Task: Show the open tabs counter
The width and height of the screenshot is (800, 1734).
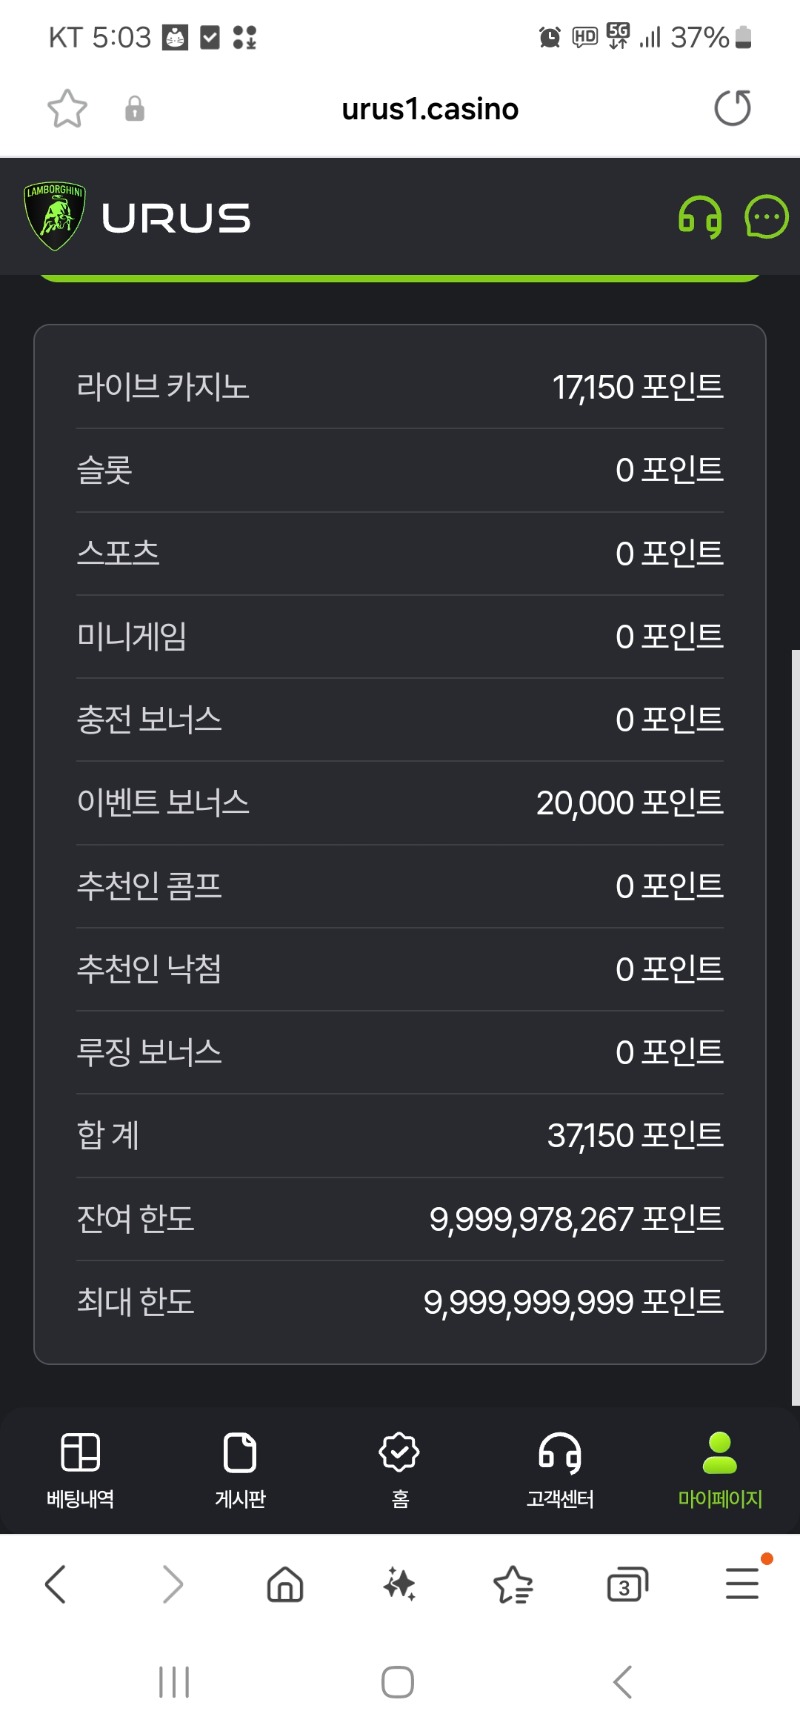Action: 627,1585
